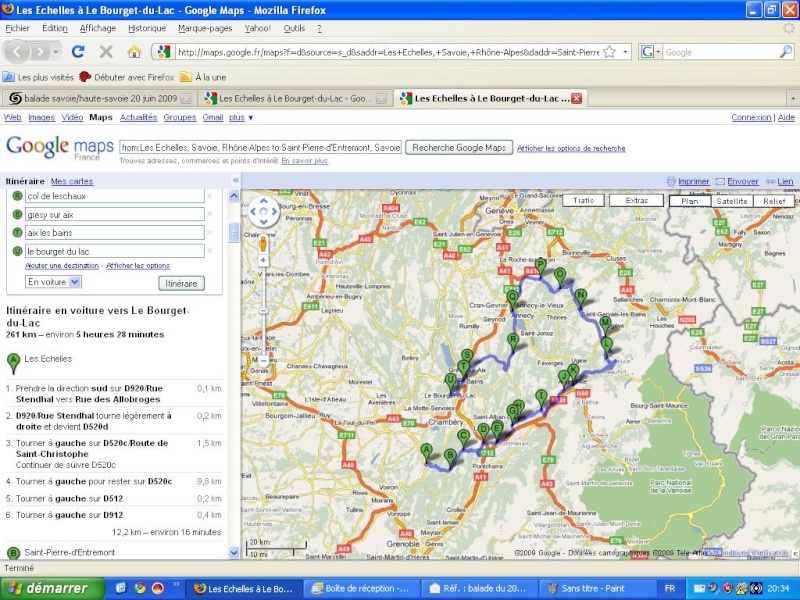The width and height of the screenshot is (800, 600).
Task: Pan the map with the navigation arrows control
Action: point(264,211)
